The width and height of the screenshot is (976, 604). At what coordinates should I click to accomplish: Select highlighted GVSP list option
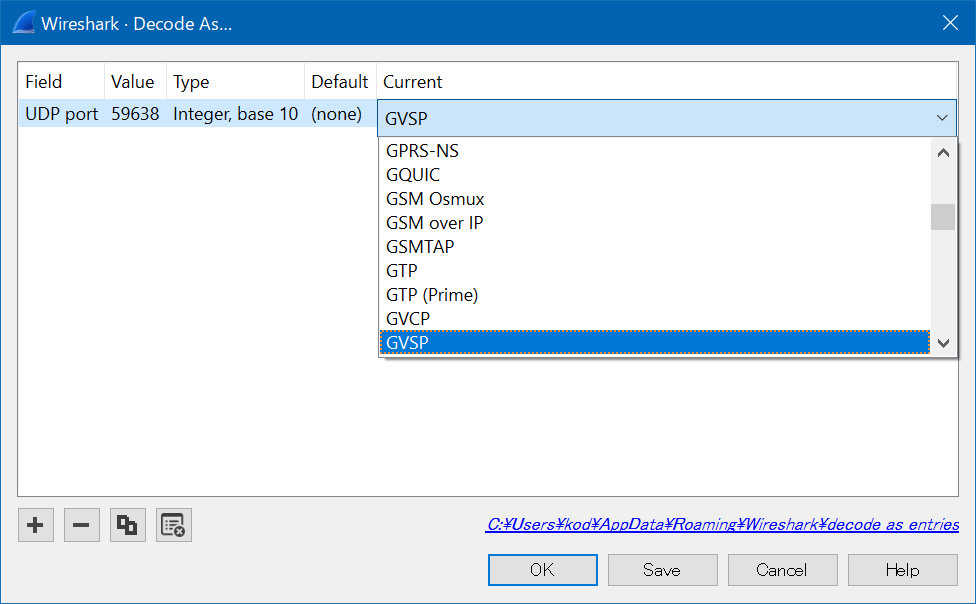[655, 342]
